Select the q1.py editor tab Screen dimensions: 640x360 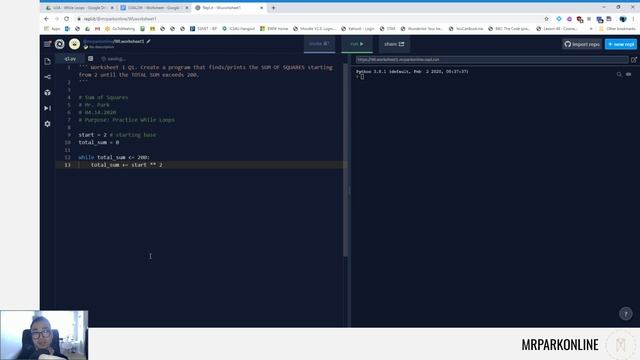pos(70,59)
